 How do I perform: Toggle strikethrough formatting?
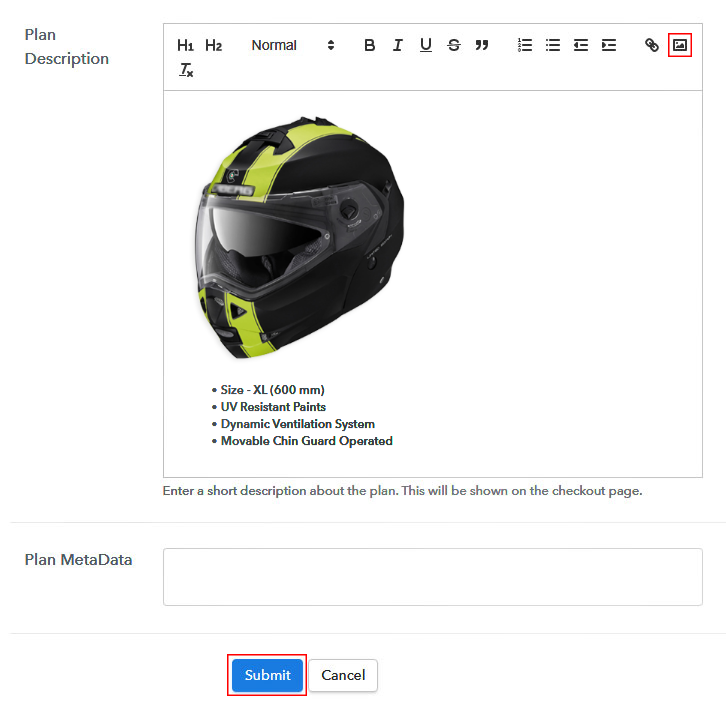(454, 45)
